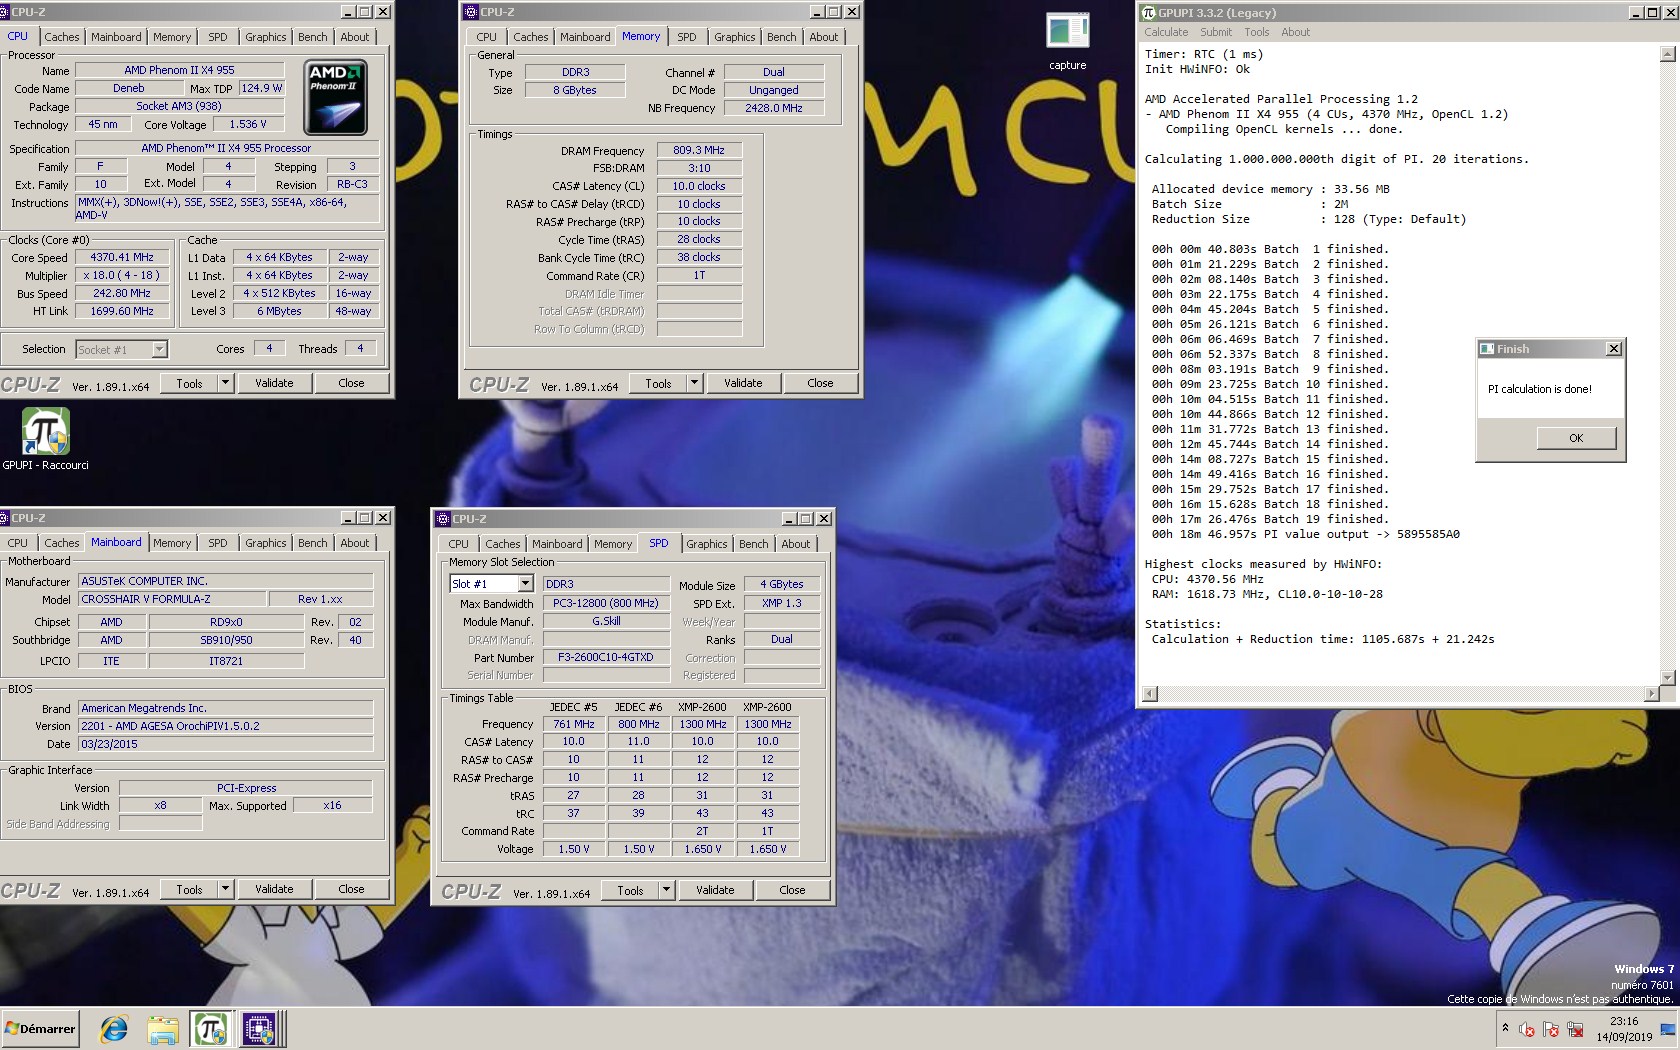Click DRAM Frequency value 809.3 MHz
This screenshot has width=1680, height=1050.
699,150
